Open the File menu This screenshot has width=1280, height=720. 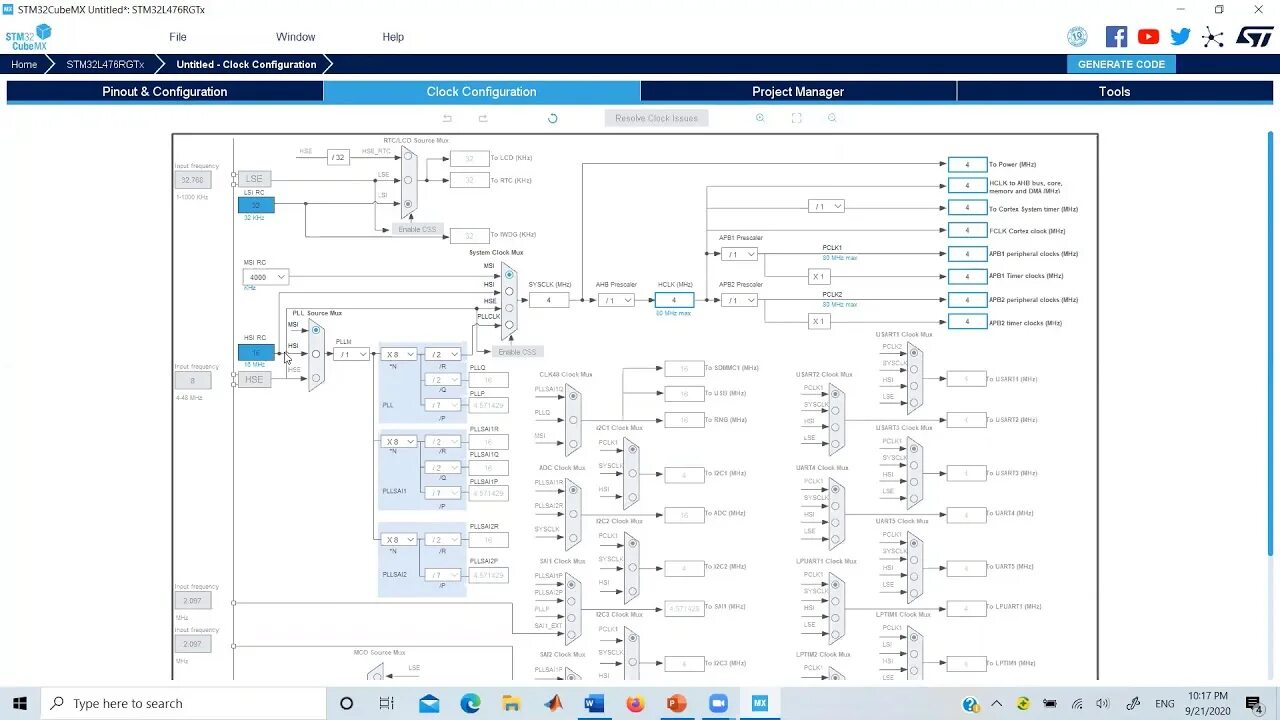[178, 37]
